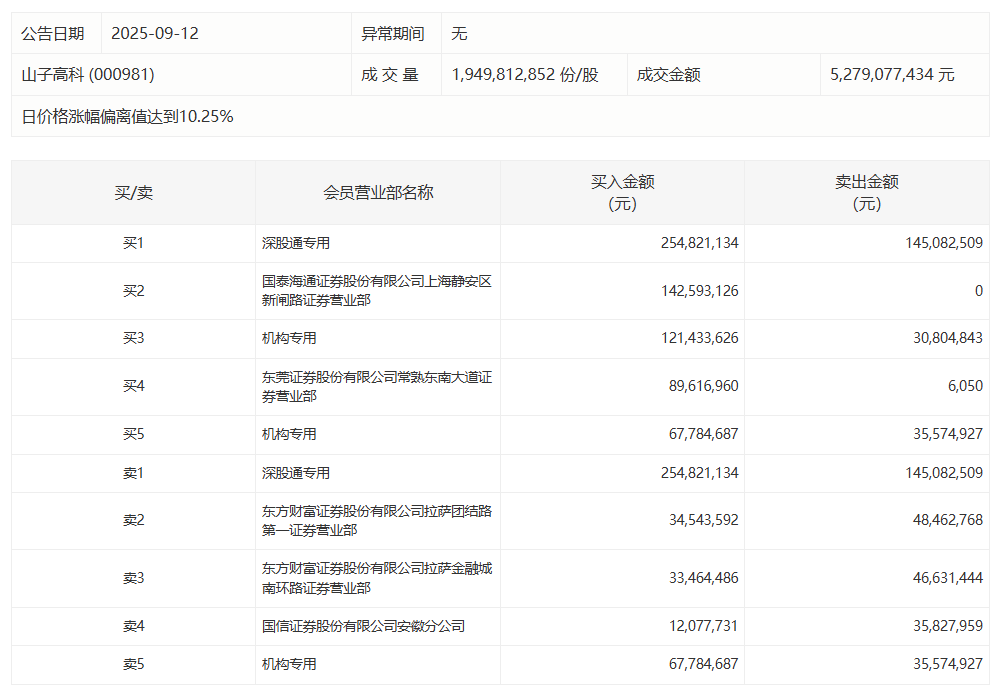The height and width of the screenshot is (689, 1005).
Task: Open 国泰海通证券 上海静安区新闸路 branch entry
Action: [x=377, y=291]
